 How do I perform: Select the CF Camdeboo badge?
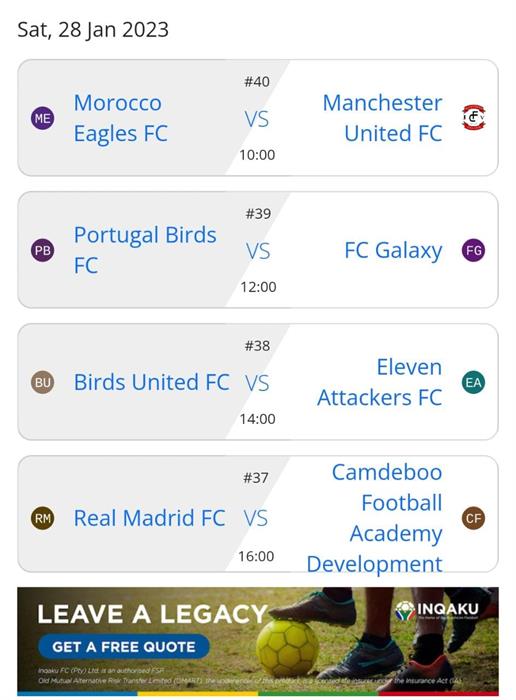[x=474, y=518]
